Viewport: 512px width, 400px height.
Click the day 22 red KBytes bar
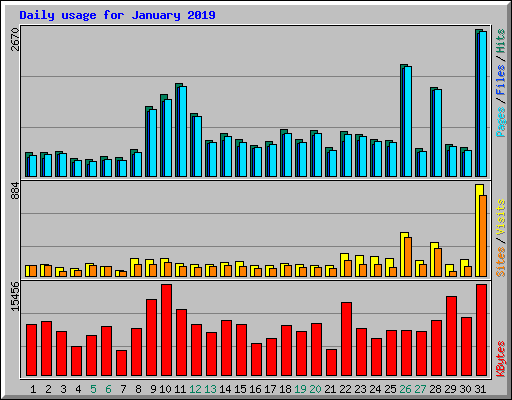[346, 339]
